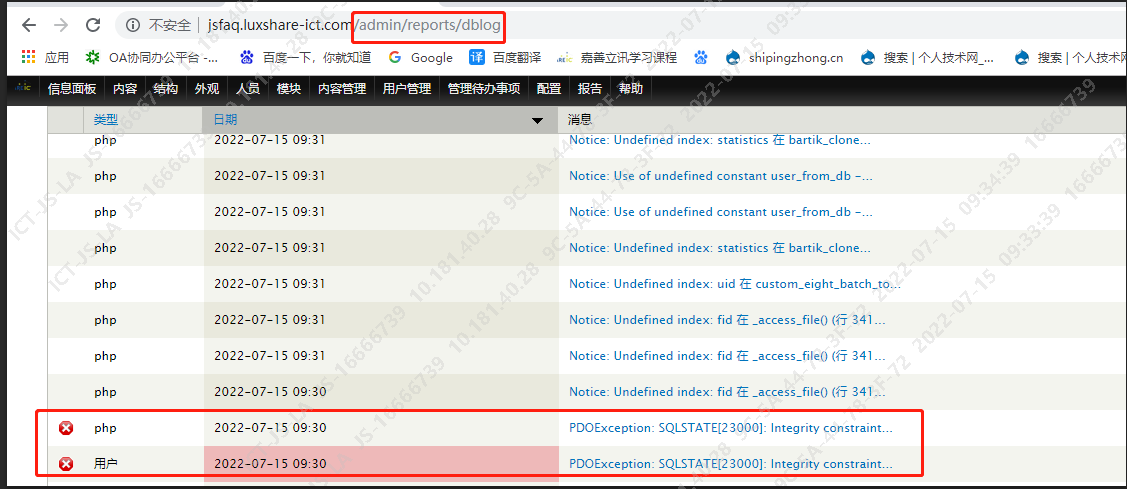Open the 模块 admin menu
This screenshot has width=1127, height=489.
(289, 89)
